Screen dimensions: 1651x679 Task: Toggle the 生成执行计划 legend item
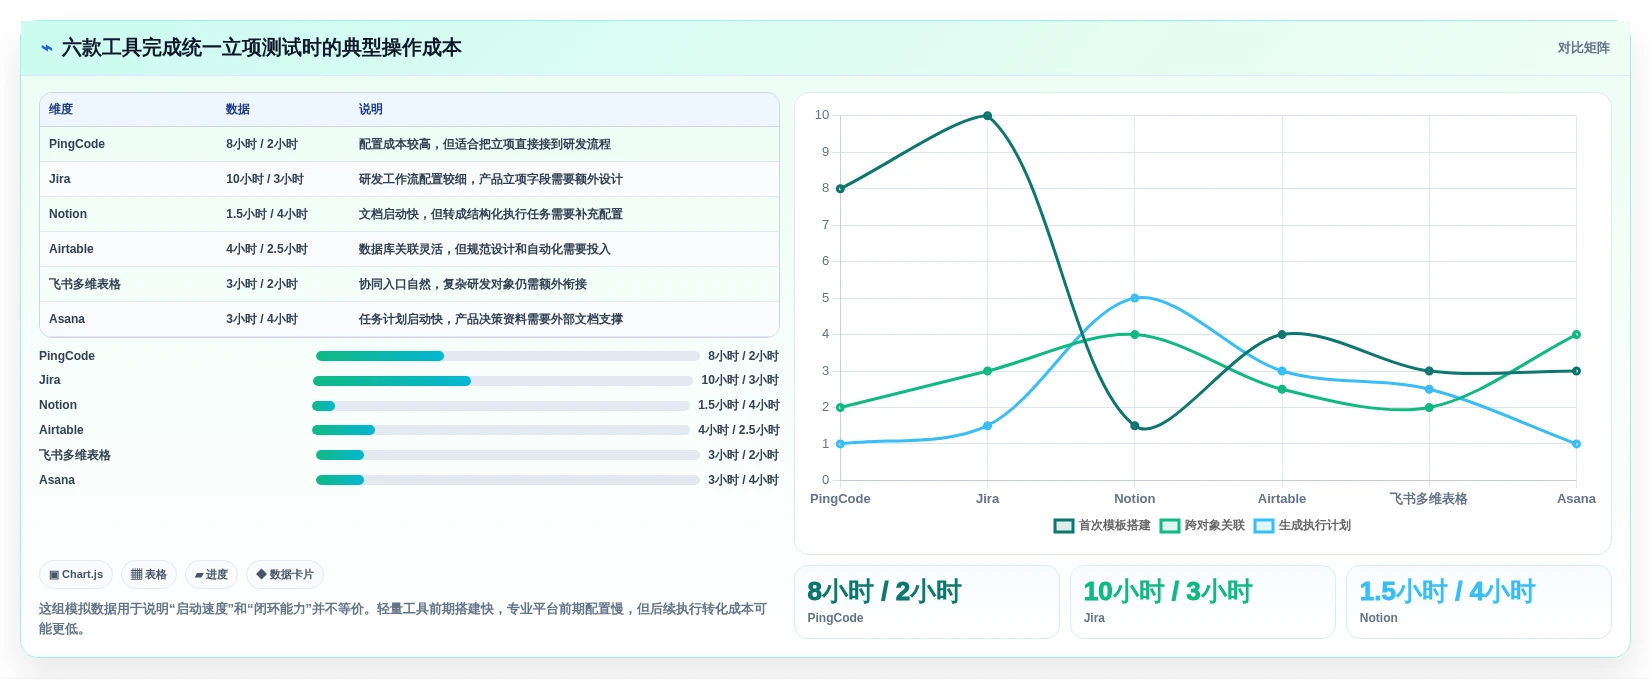click(1302, 526)
